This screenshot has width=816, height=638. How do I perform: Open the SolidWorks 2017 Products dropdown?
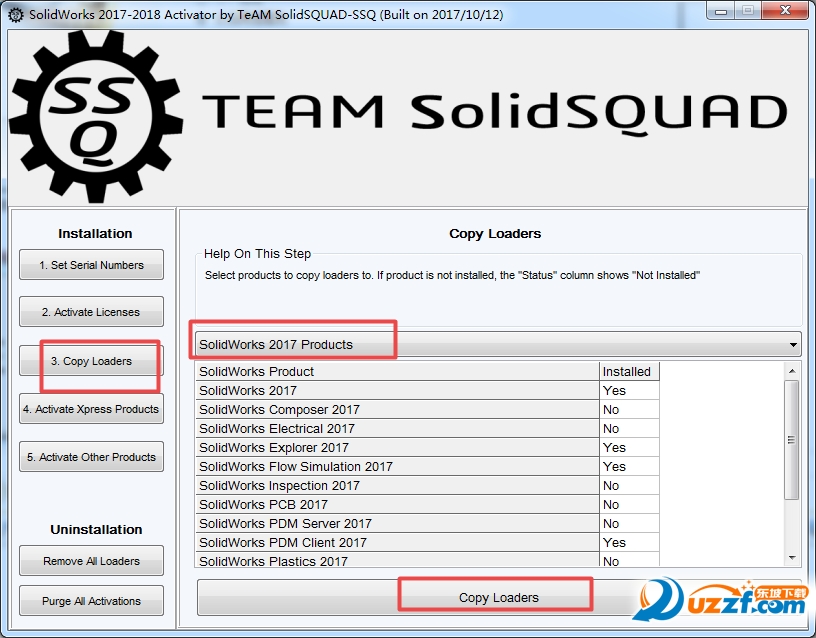coord(499,344)
